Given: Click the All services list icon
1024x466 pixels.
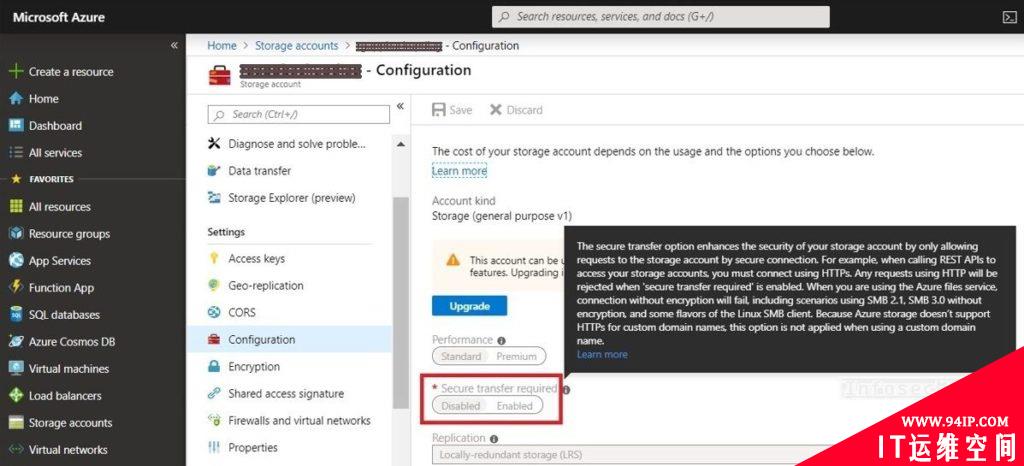Looking at the screenshot, I should click(16, 153).
